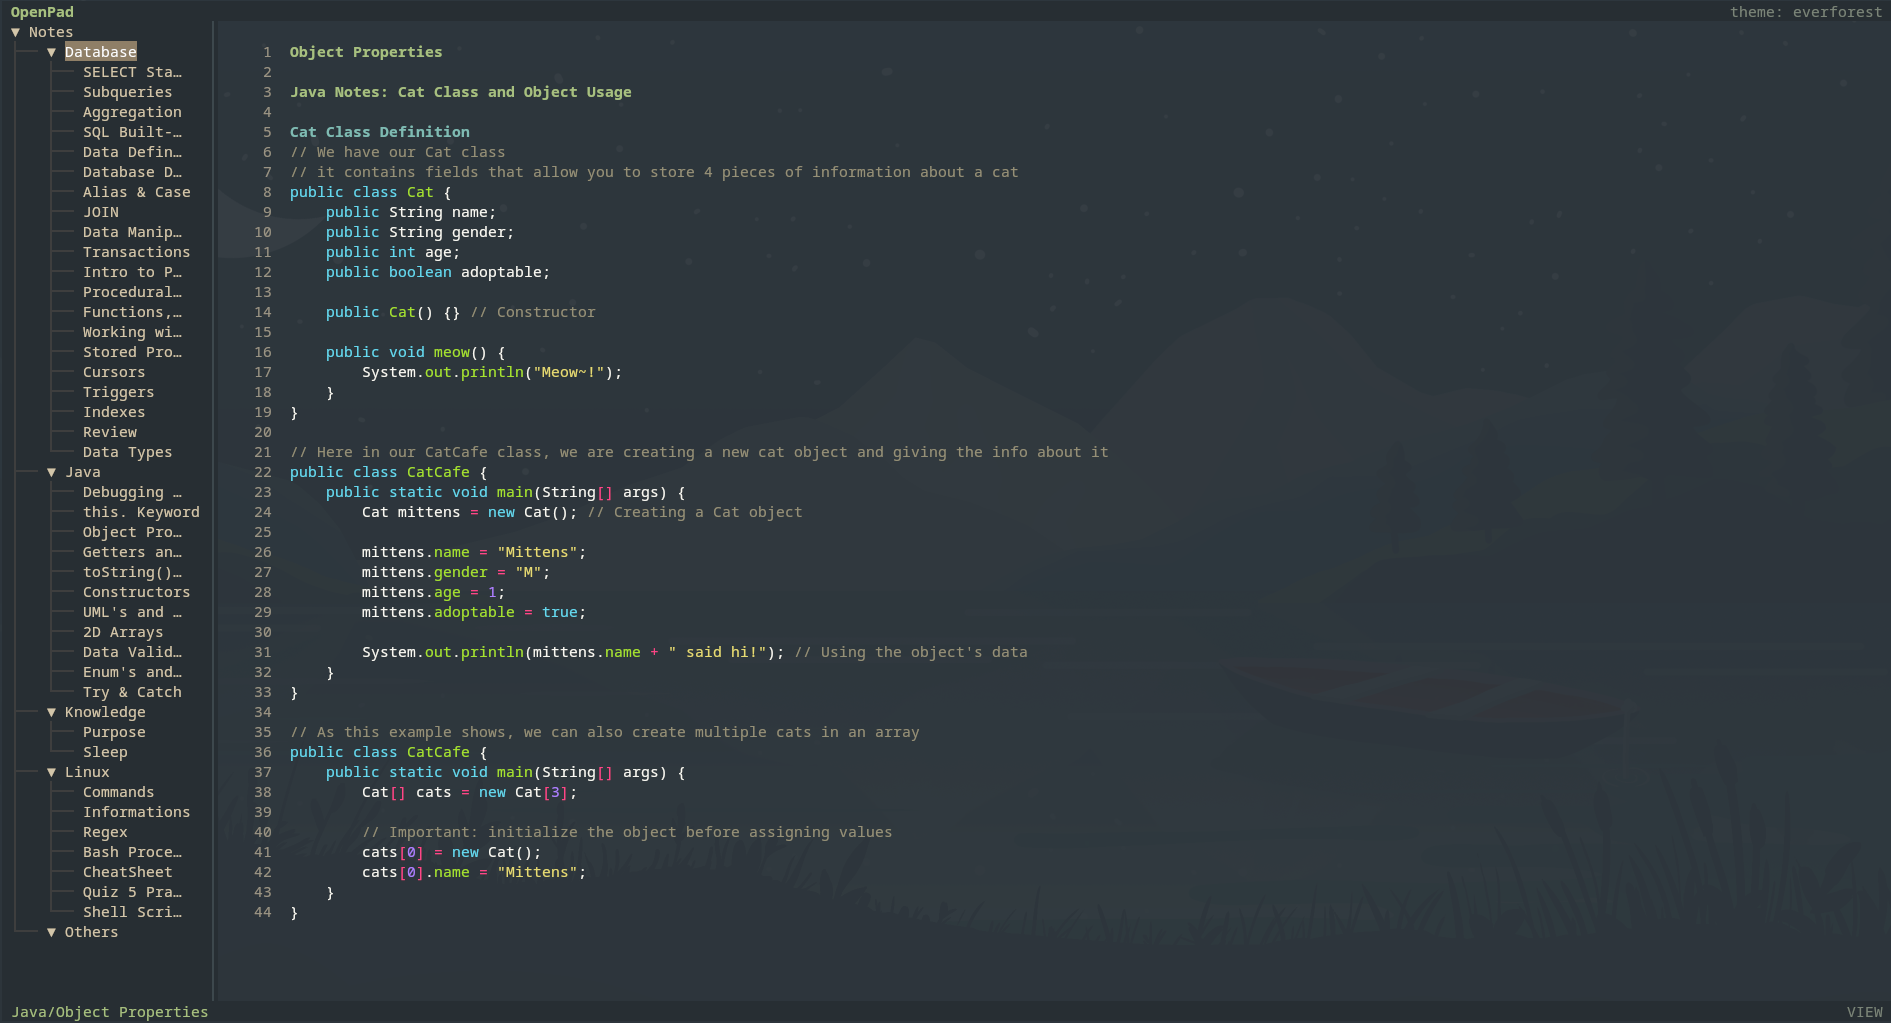Open the Data Manip… note
Screen dimensions: 1891x1023
[132, 232]
